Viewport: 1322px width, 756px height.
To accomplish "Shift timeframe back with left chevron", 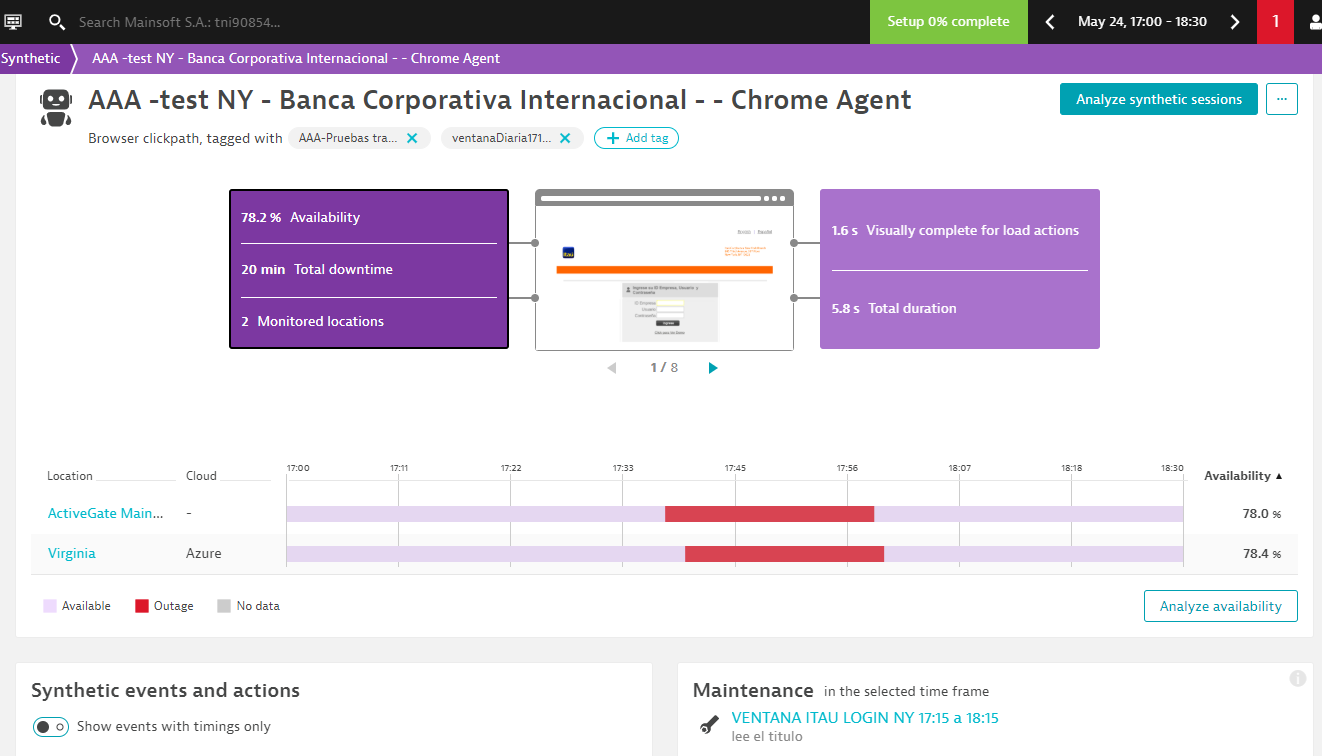I will [x=1050, y=22].
